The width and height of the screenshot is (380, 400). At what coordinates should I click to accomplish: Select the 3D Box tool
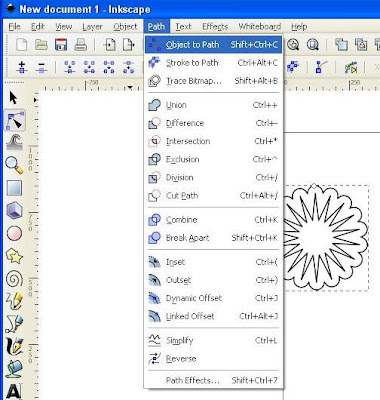click(x=14, y=210)
